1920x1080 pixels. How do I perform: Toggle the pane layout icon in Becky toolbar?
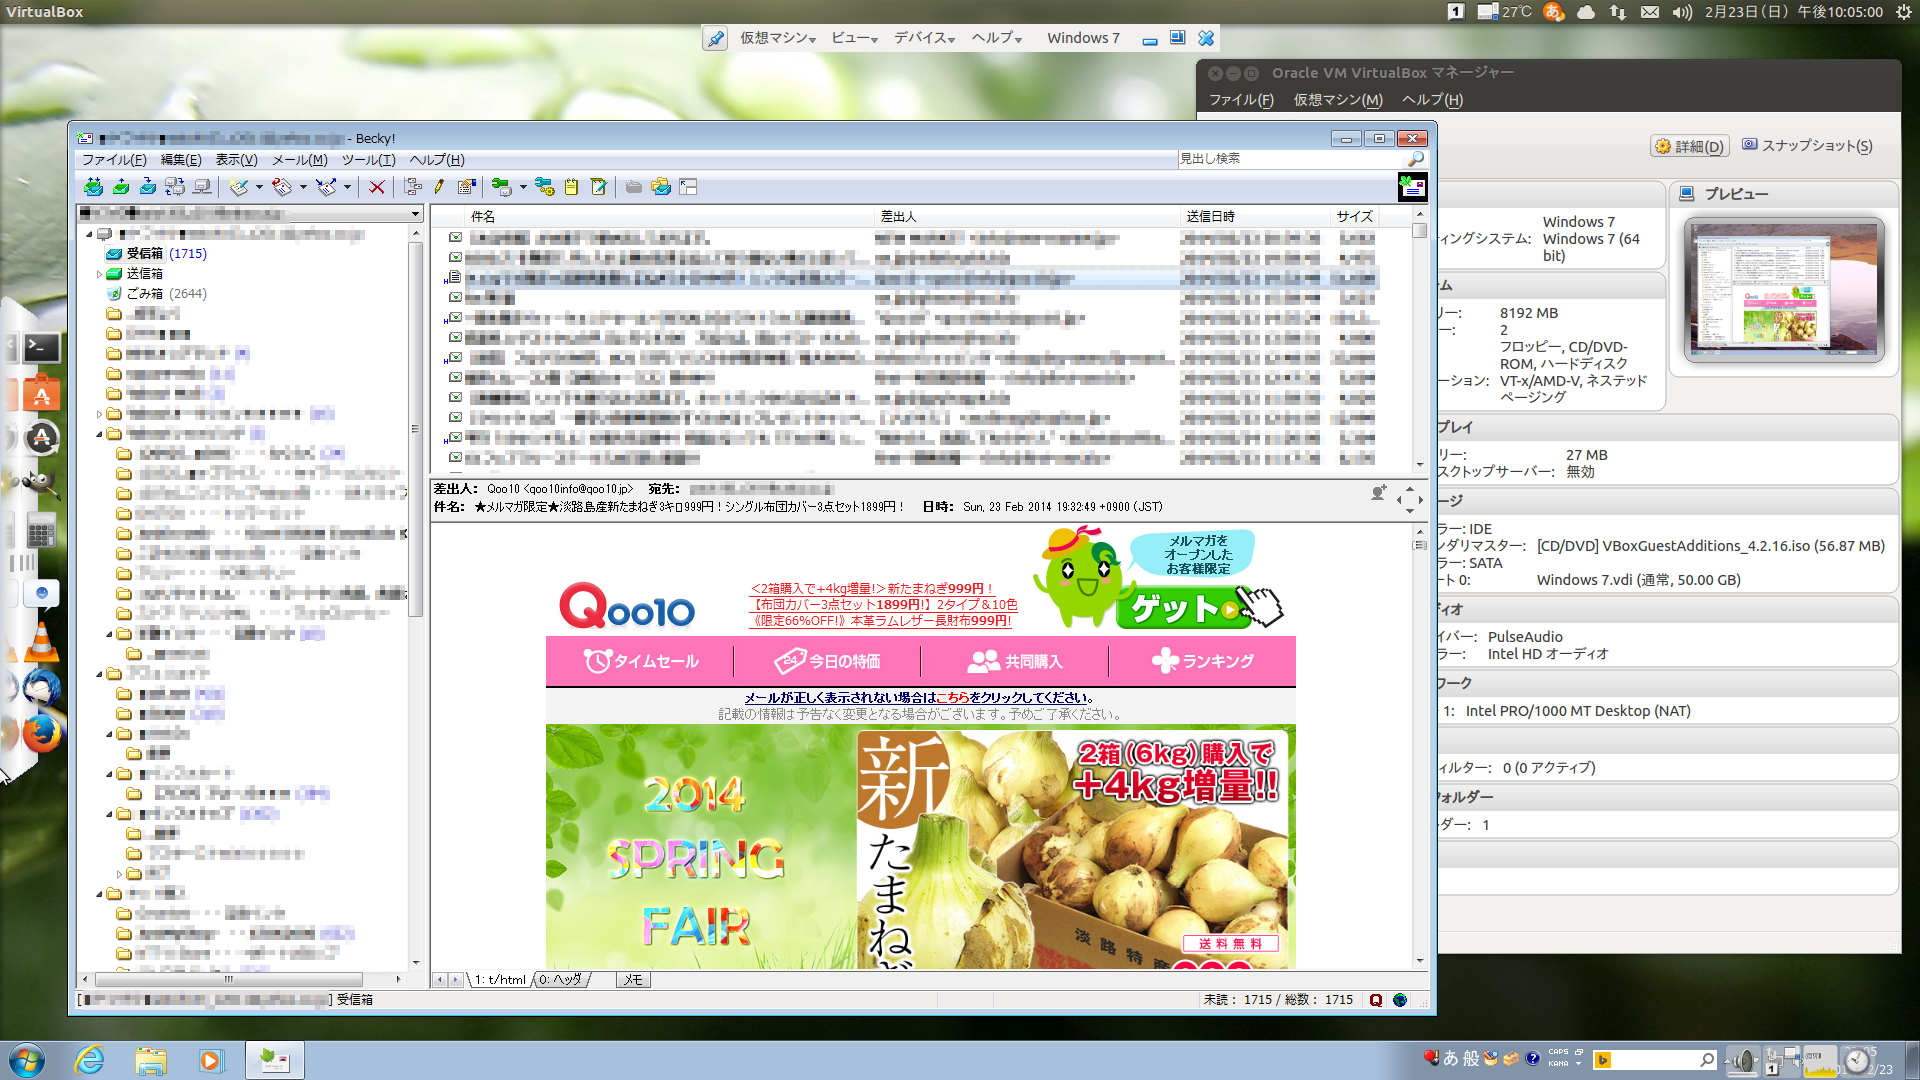(x=688, y=187)
